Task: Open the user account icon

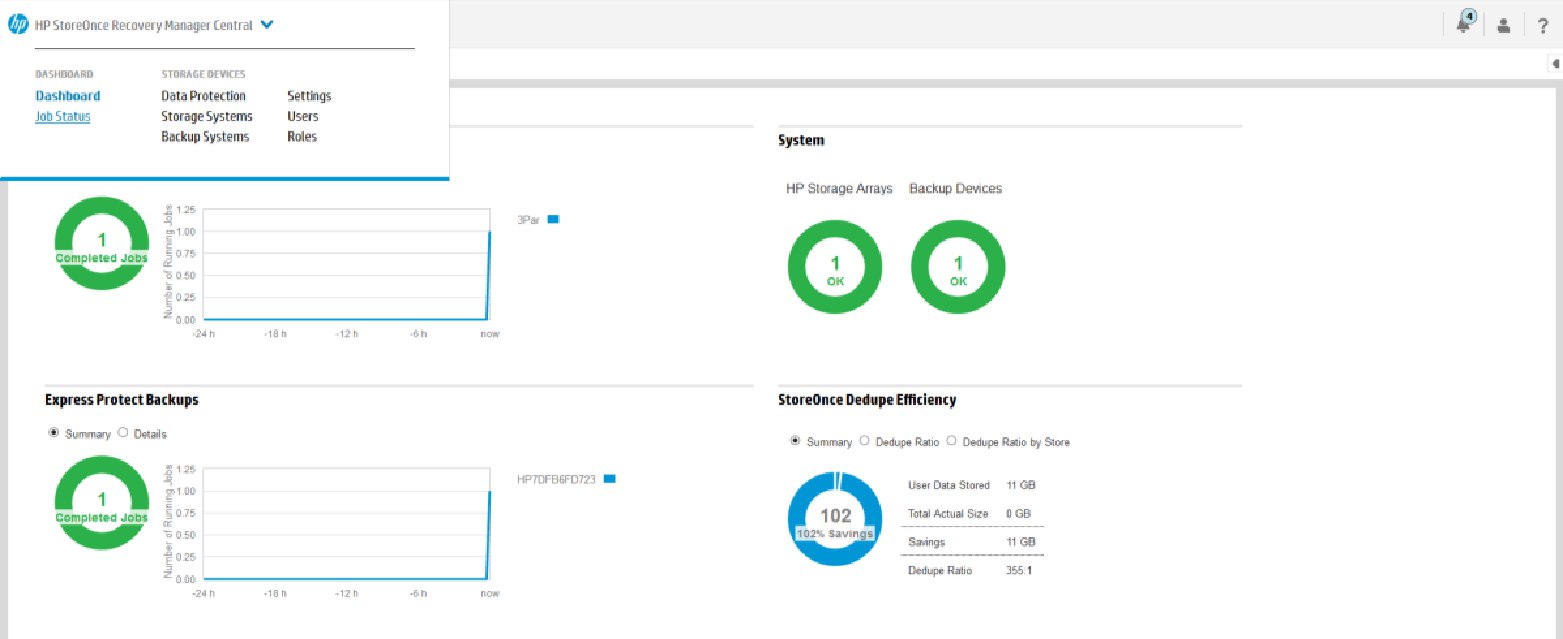Action: tap(1503, 26)
